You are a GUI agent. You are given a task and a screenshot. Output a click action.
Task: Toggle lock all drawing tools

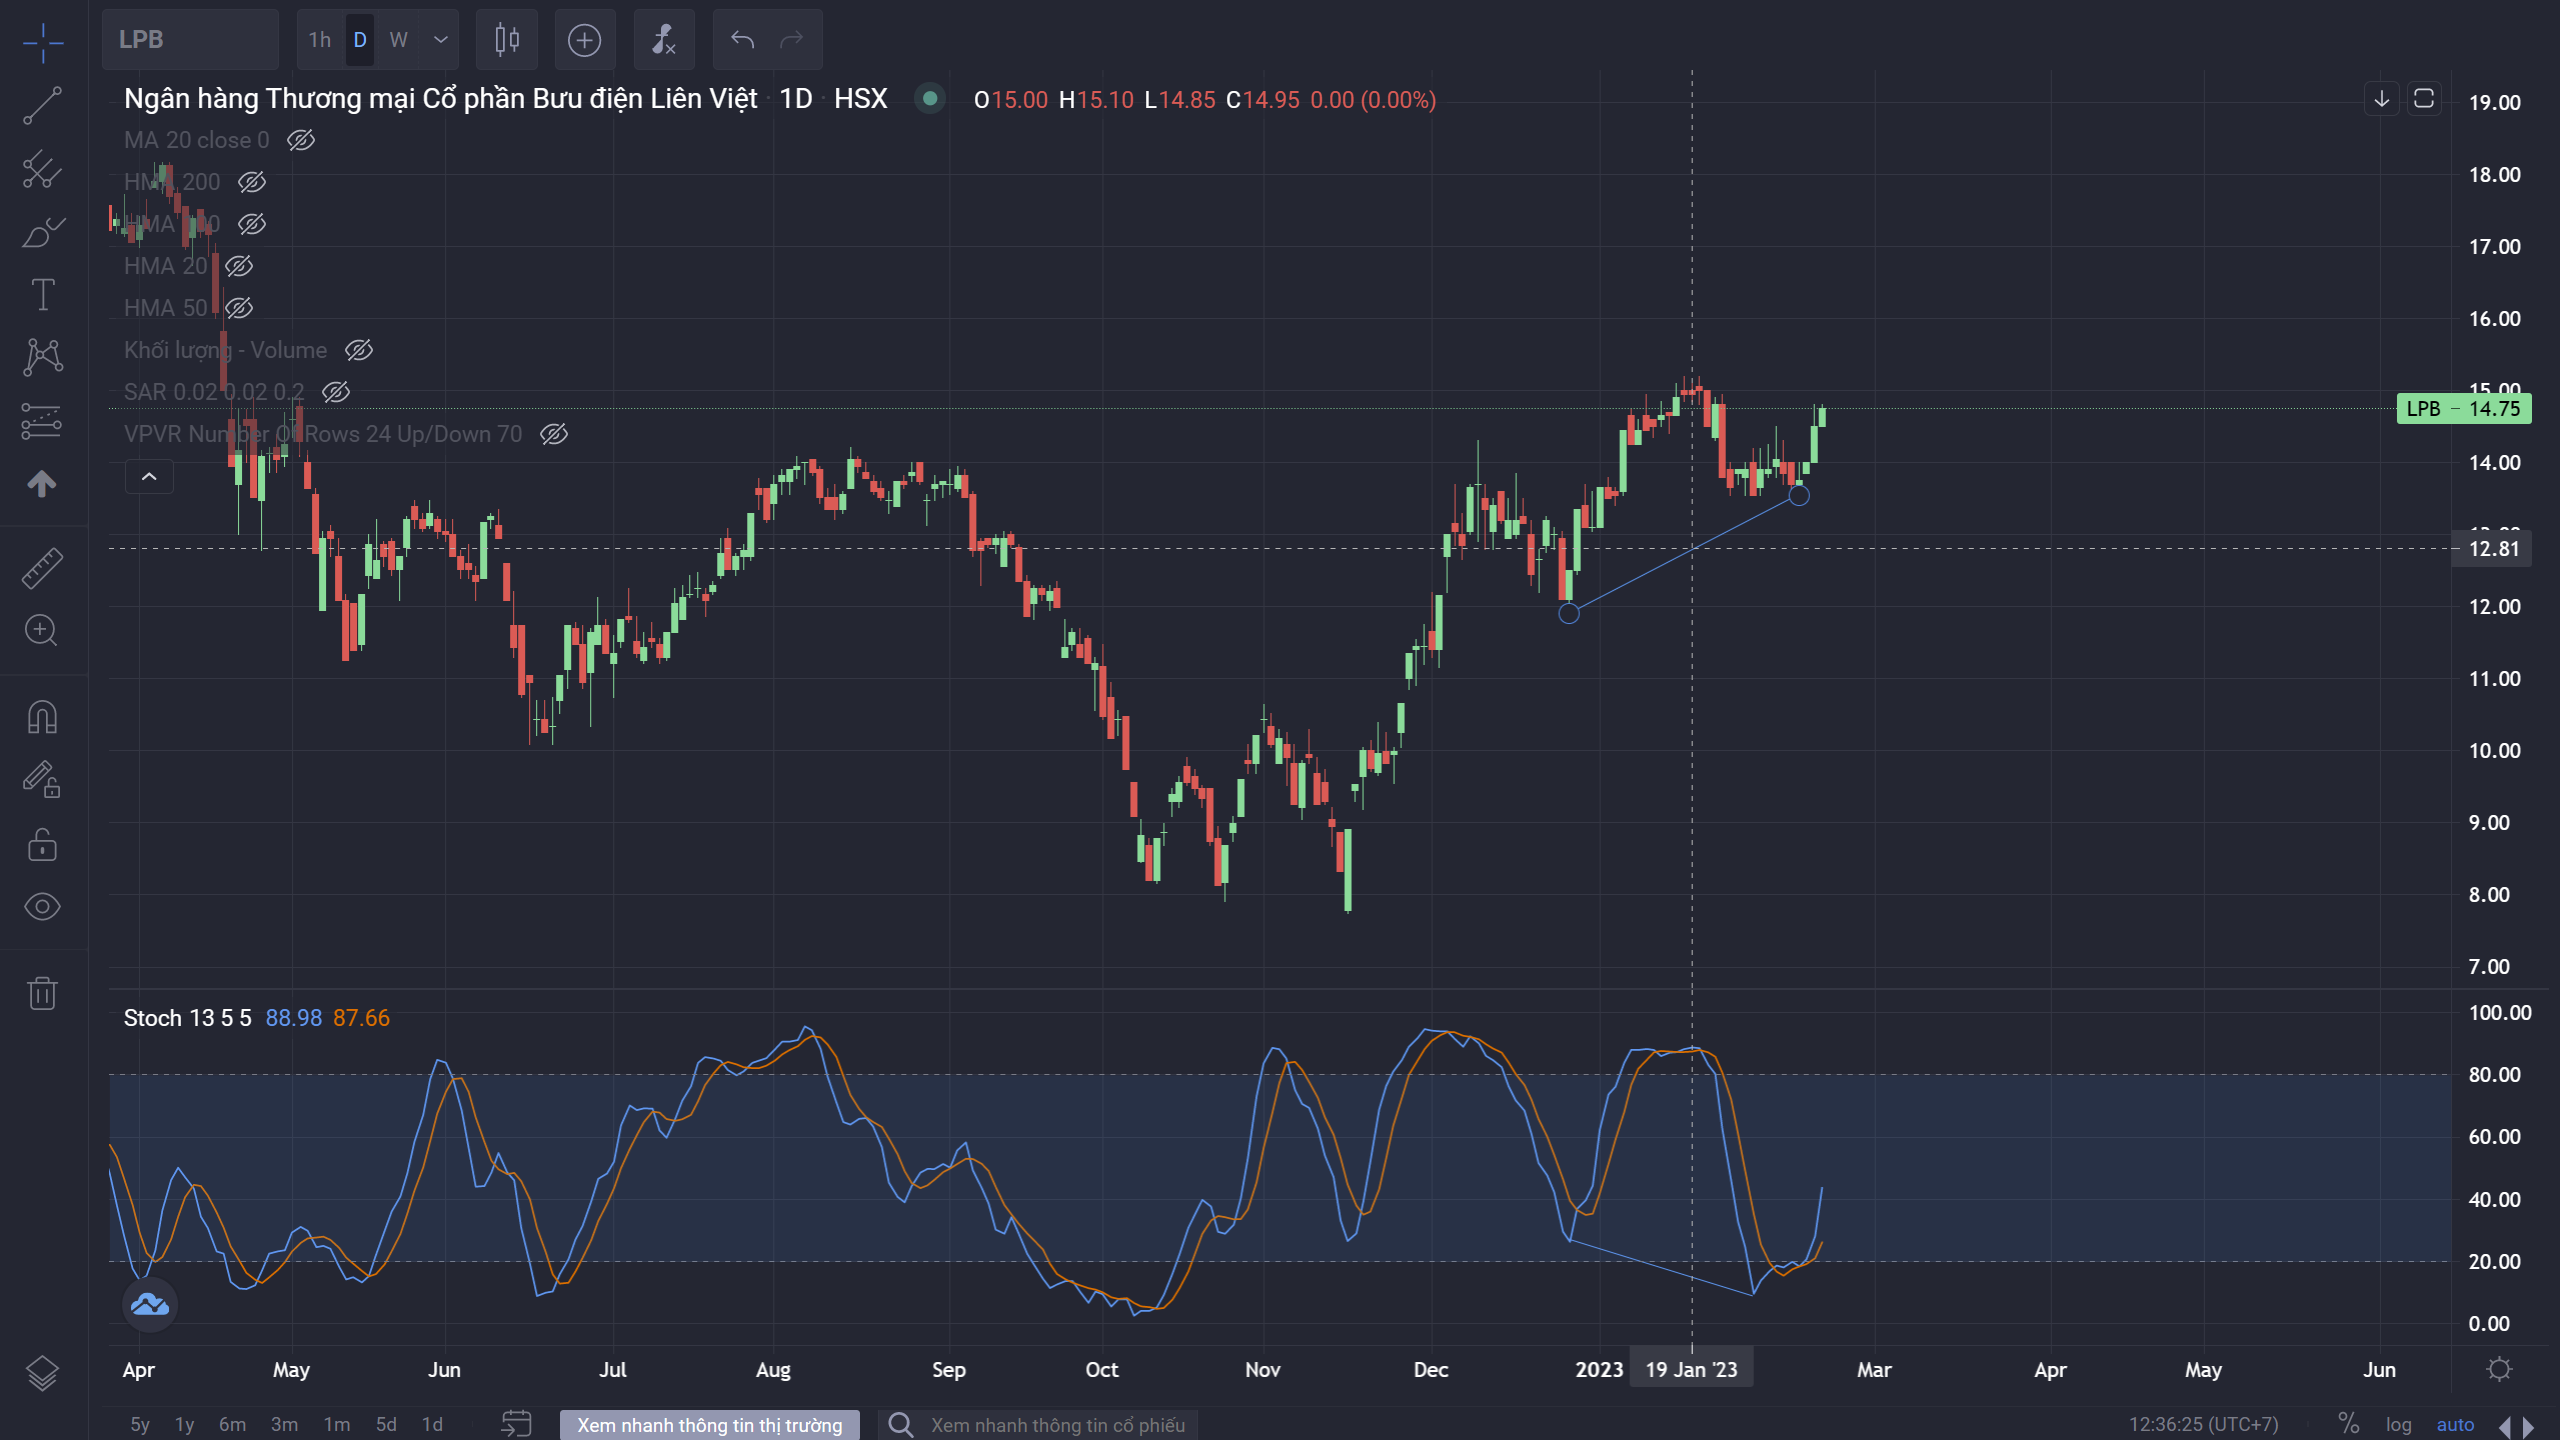43,844
